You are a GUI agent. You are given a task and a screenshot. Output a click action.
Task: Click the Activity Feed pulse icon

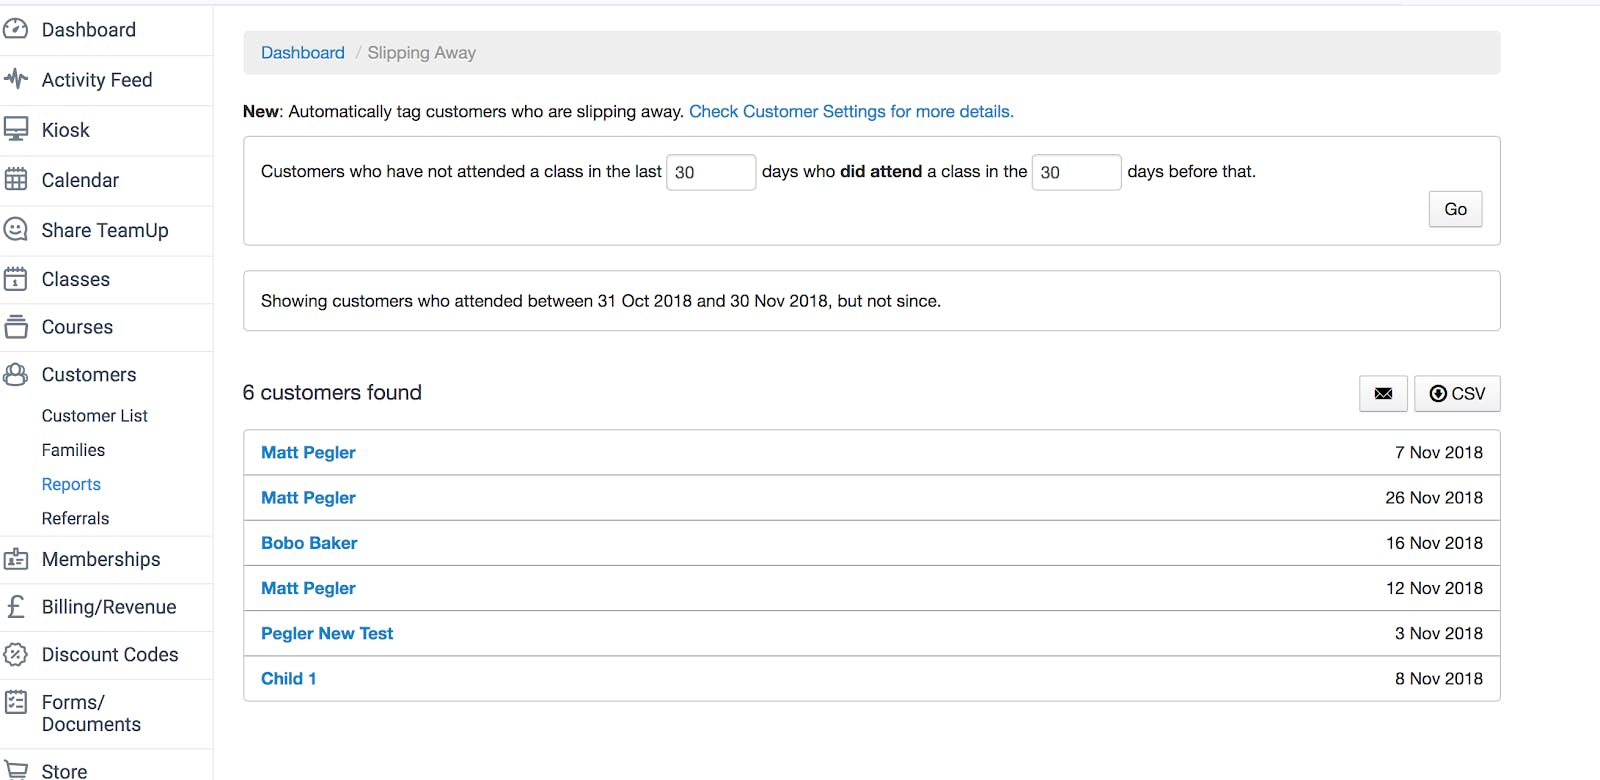point(16,79)
